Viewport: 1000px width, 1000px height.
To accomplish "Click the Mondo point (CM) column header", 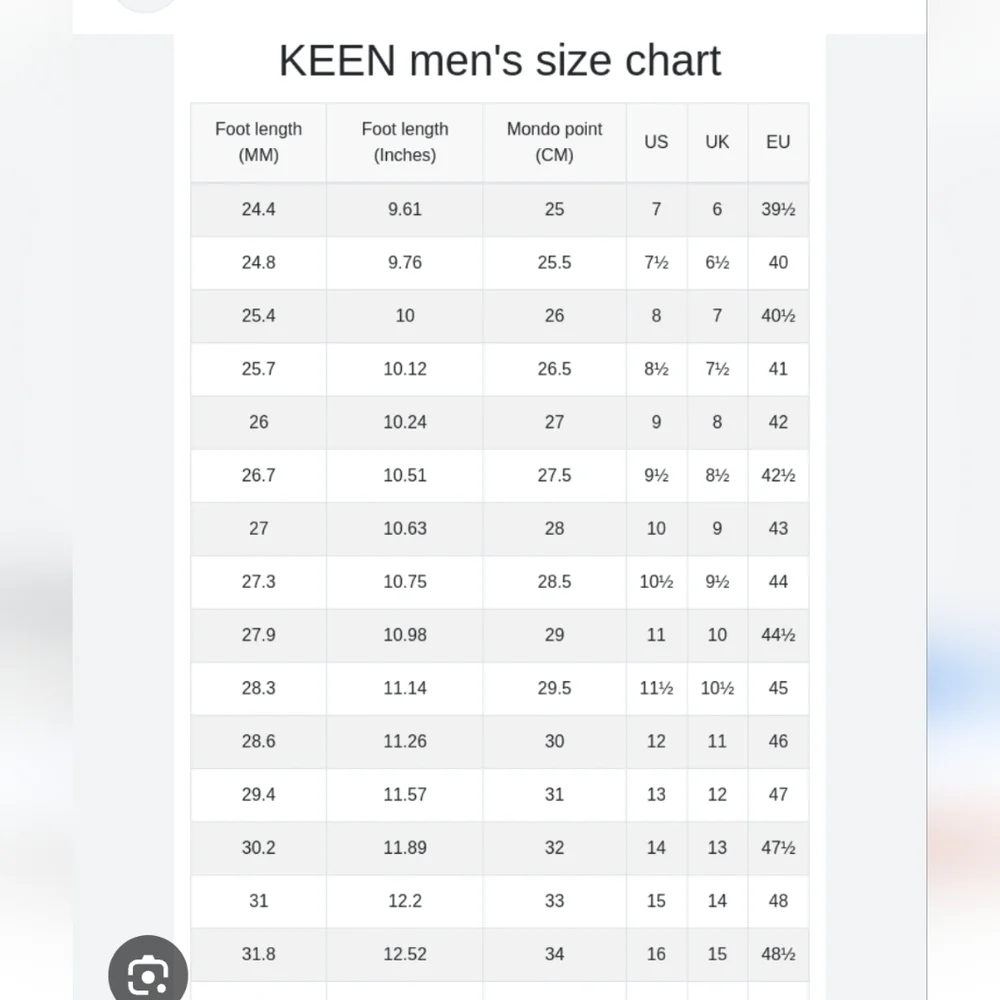I will coord(554,142).
